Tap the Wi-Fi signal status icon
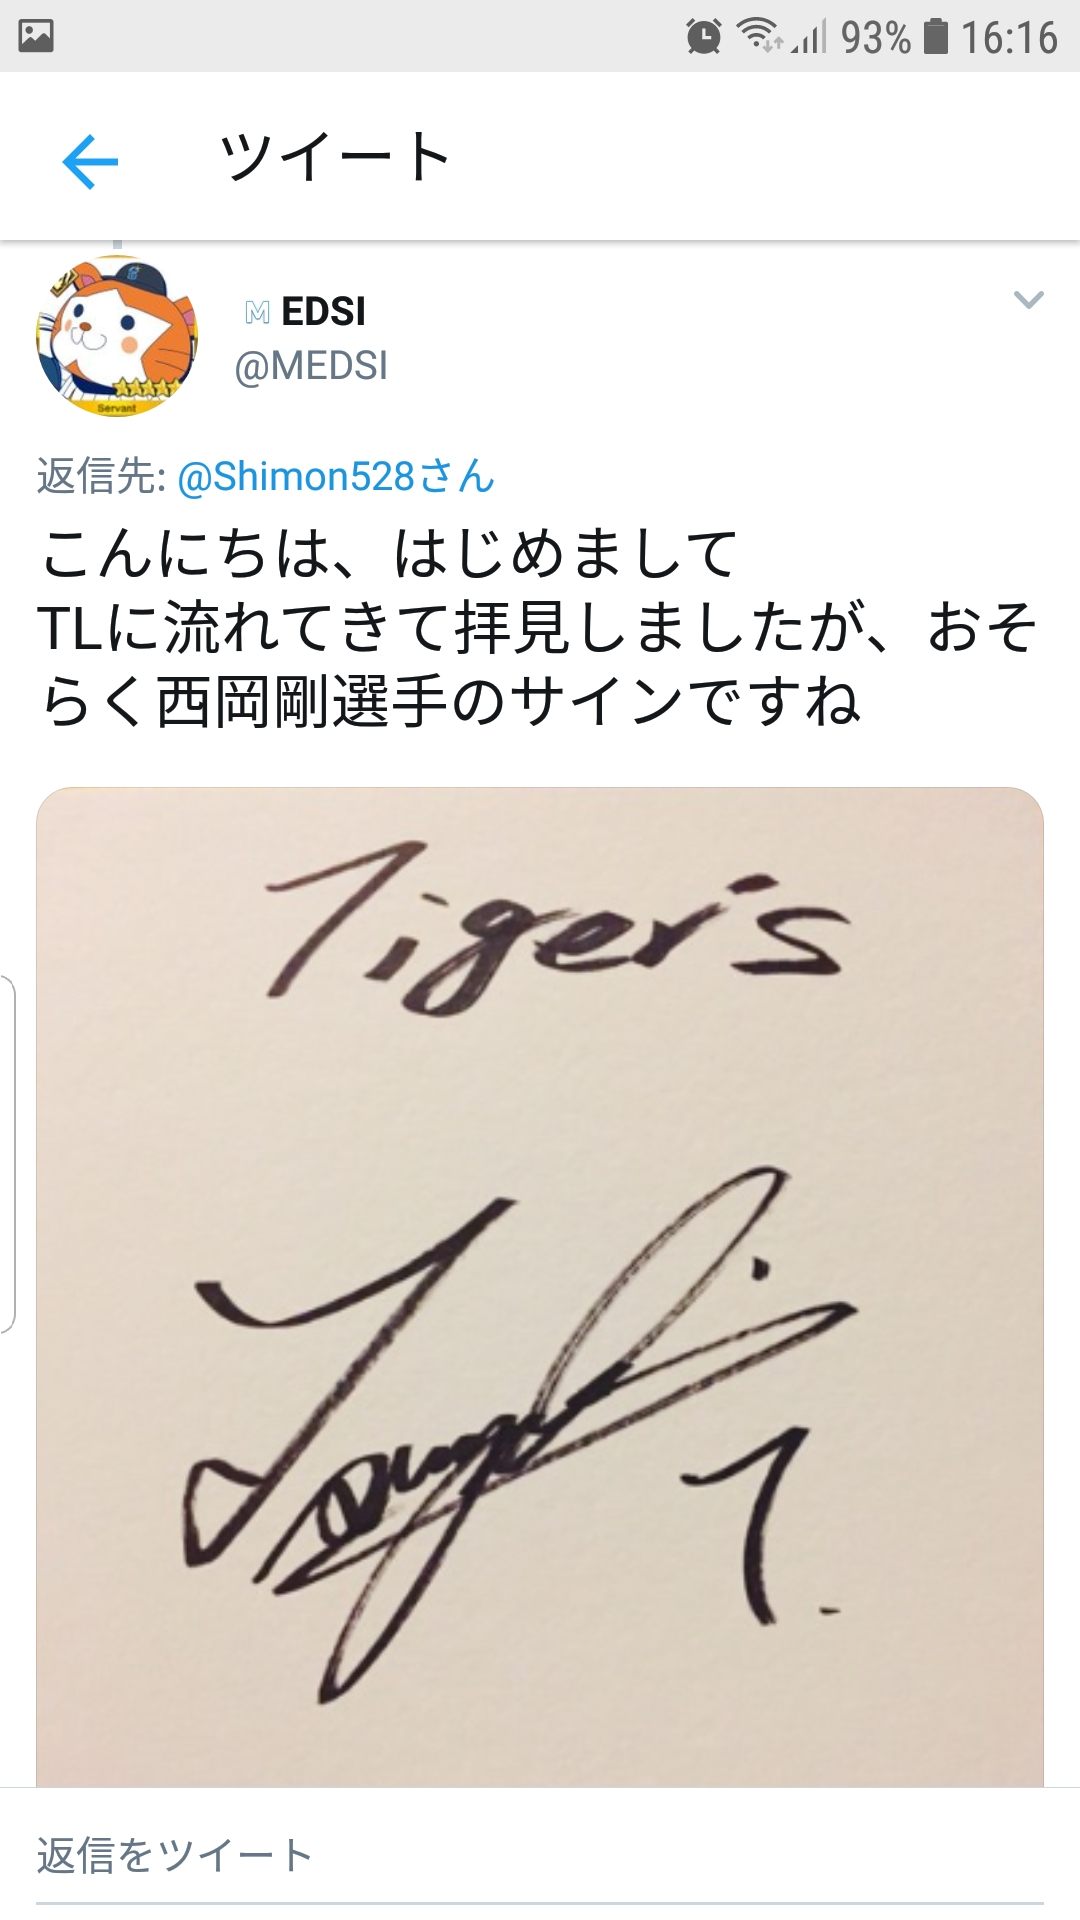Image resolution: width=1080 pixels, height=1920 pixels. [759, 36]
